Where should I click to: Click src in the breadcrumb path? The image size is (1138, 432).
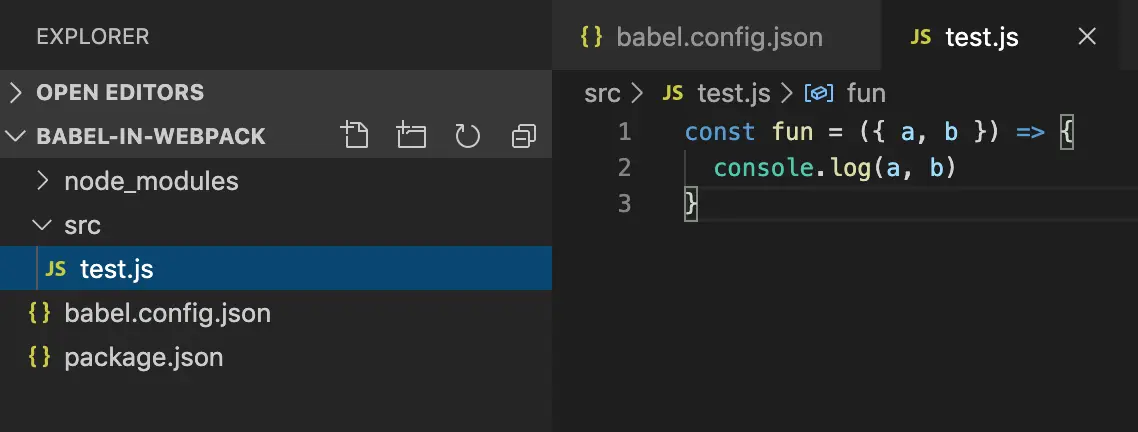pos(602,94)
